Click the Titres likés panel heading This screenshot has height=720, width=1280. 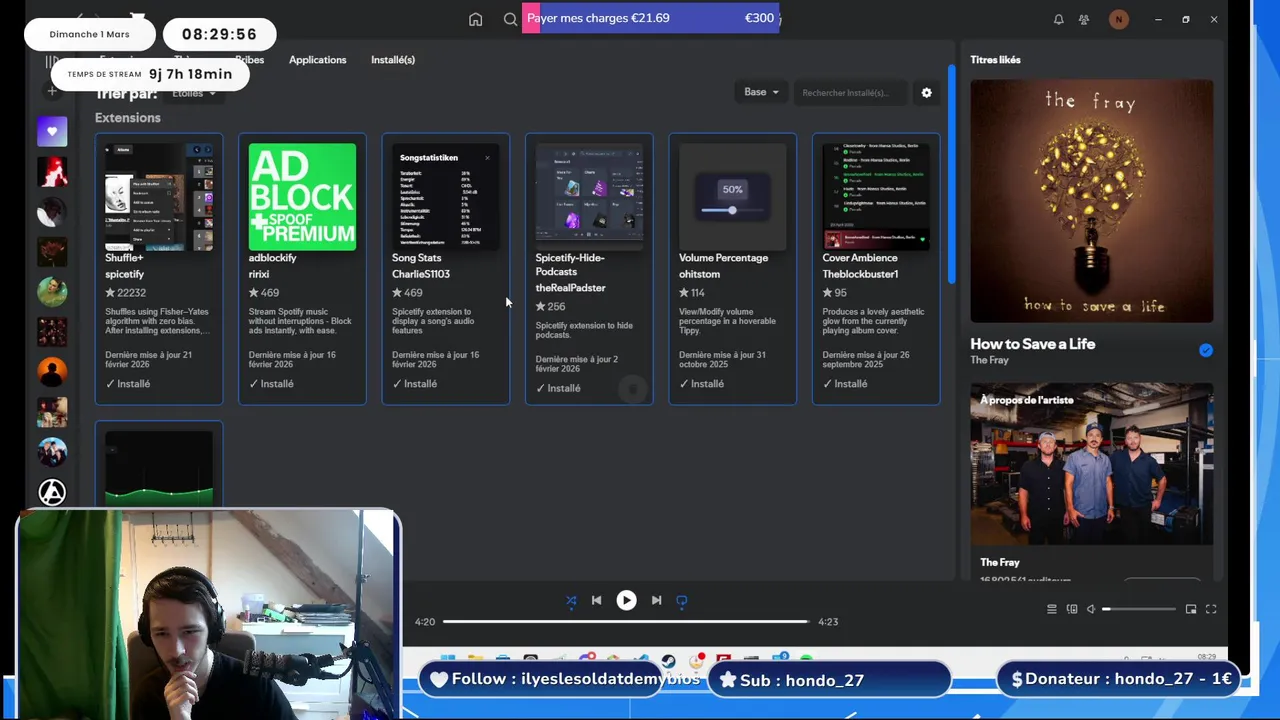click(995, 60)
